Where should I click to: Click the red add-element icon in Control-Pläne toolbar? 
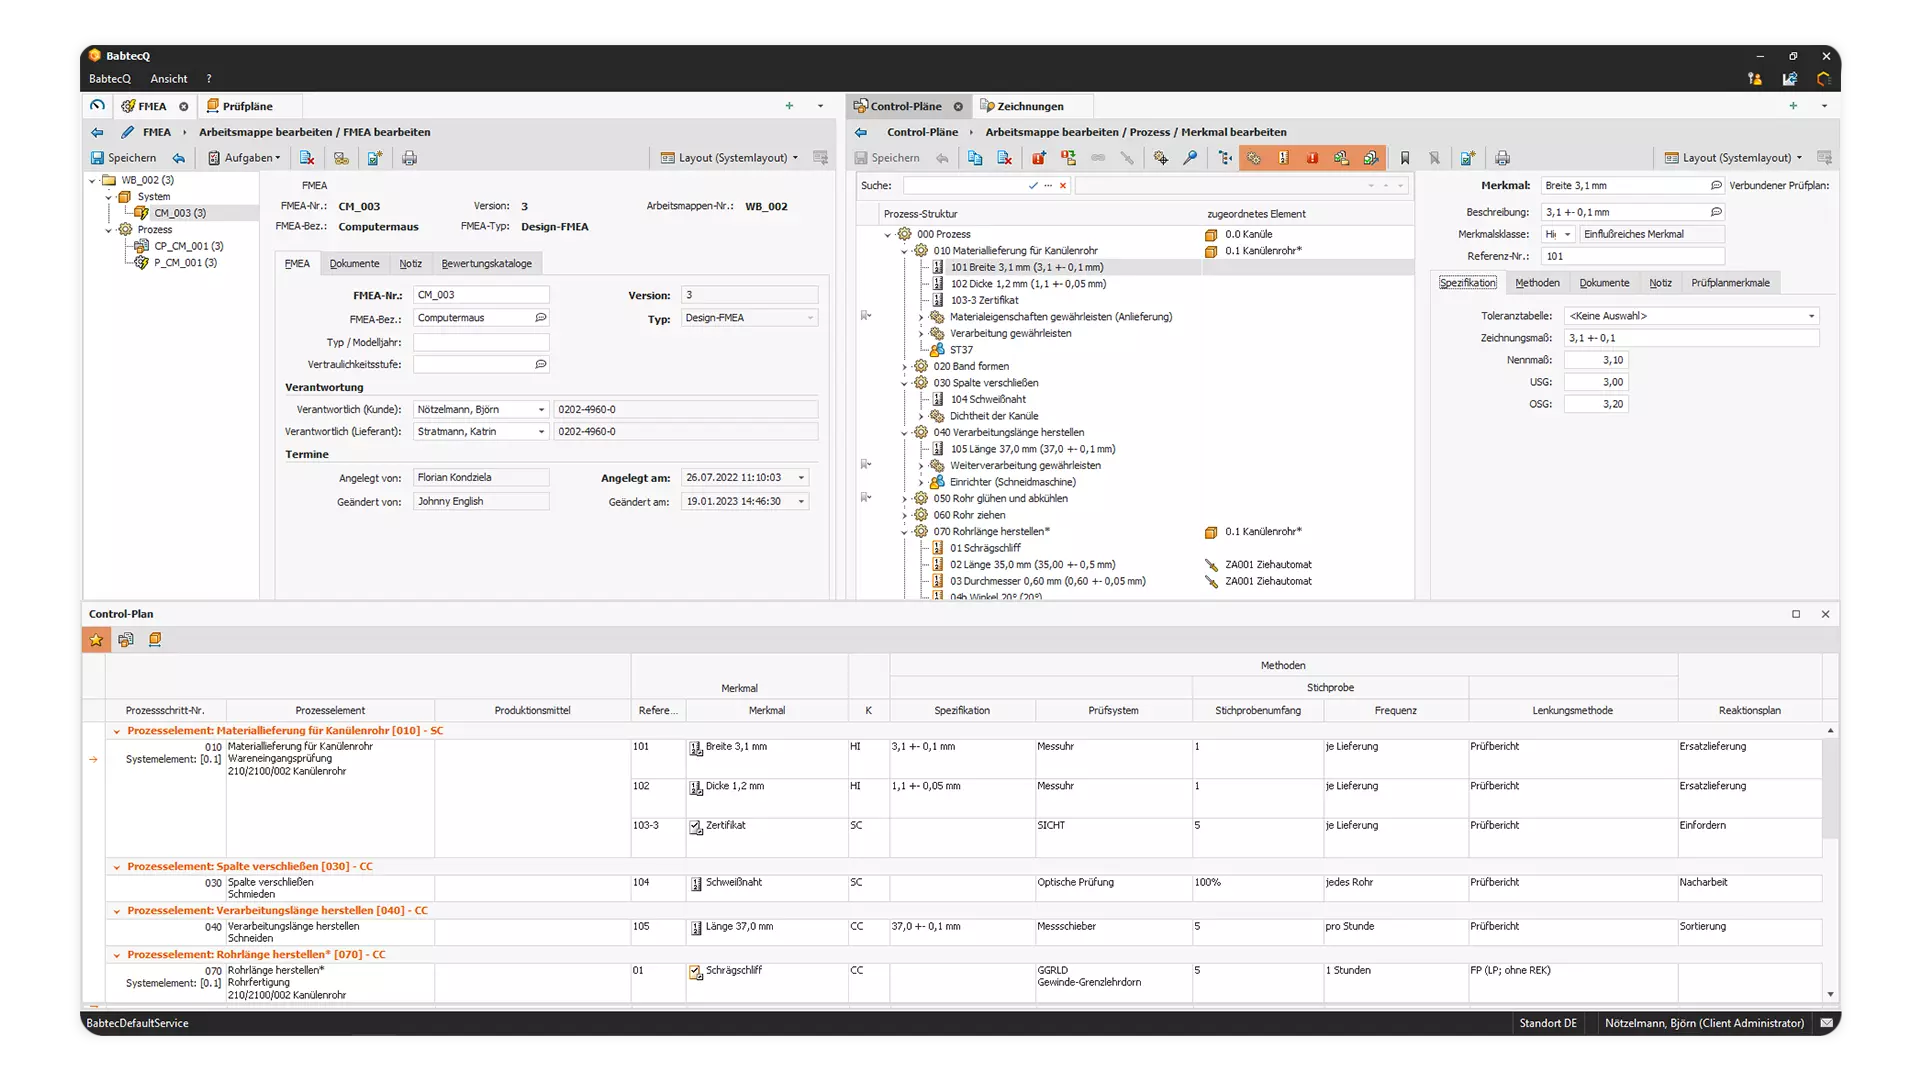click(1039, 158)
